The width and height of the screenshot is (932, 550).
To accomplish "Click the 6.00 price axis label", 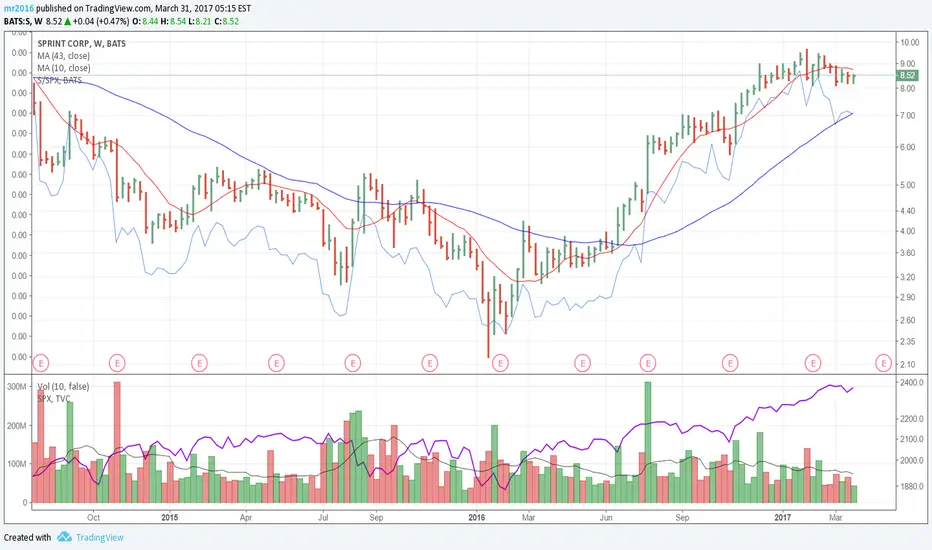I will 908,147.
